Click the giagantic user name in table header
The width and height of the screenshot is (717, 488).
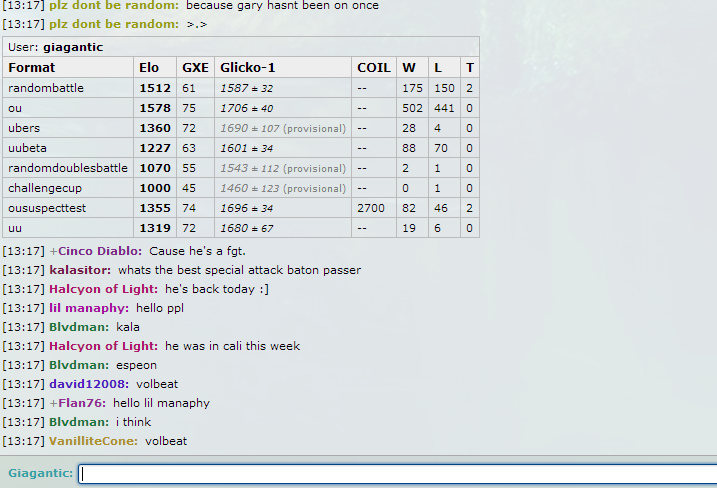click(x=73, y=47)
